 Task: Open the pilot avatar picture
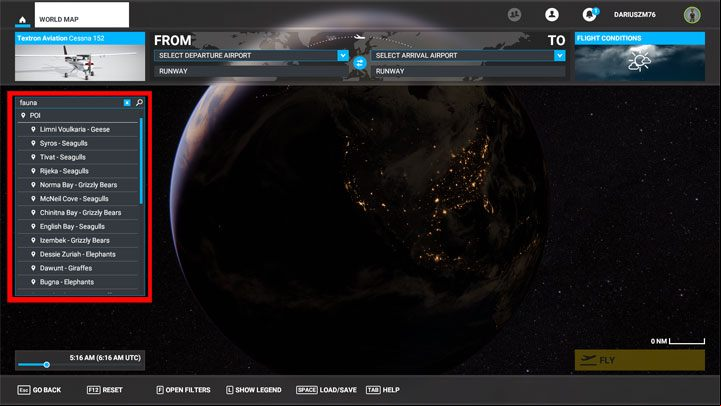click(x=692, y=15)
